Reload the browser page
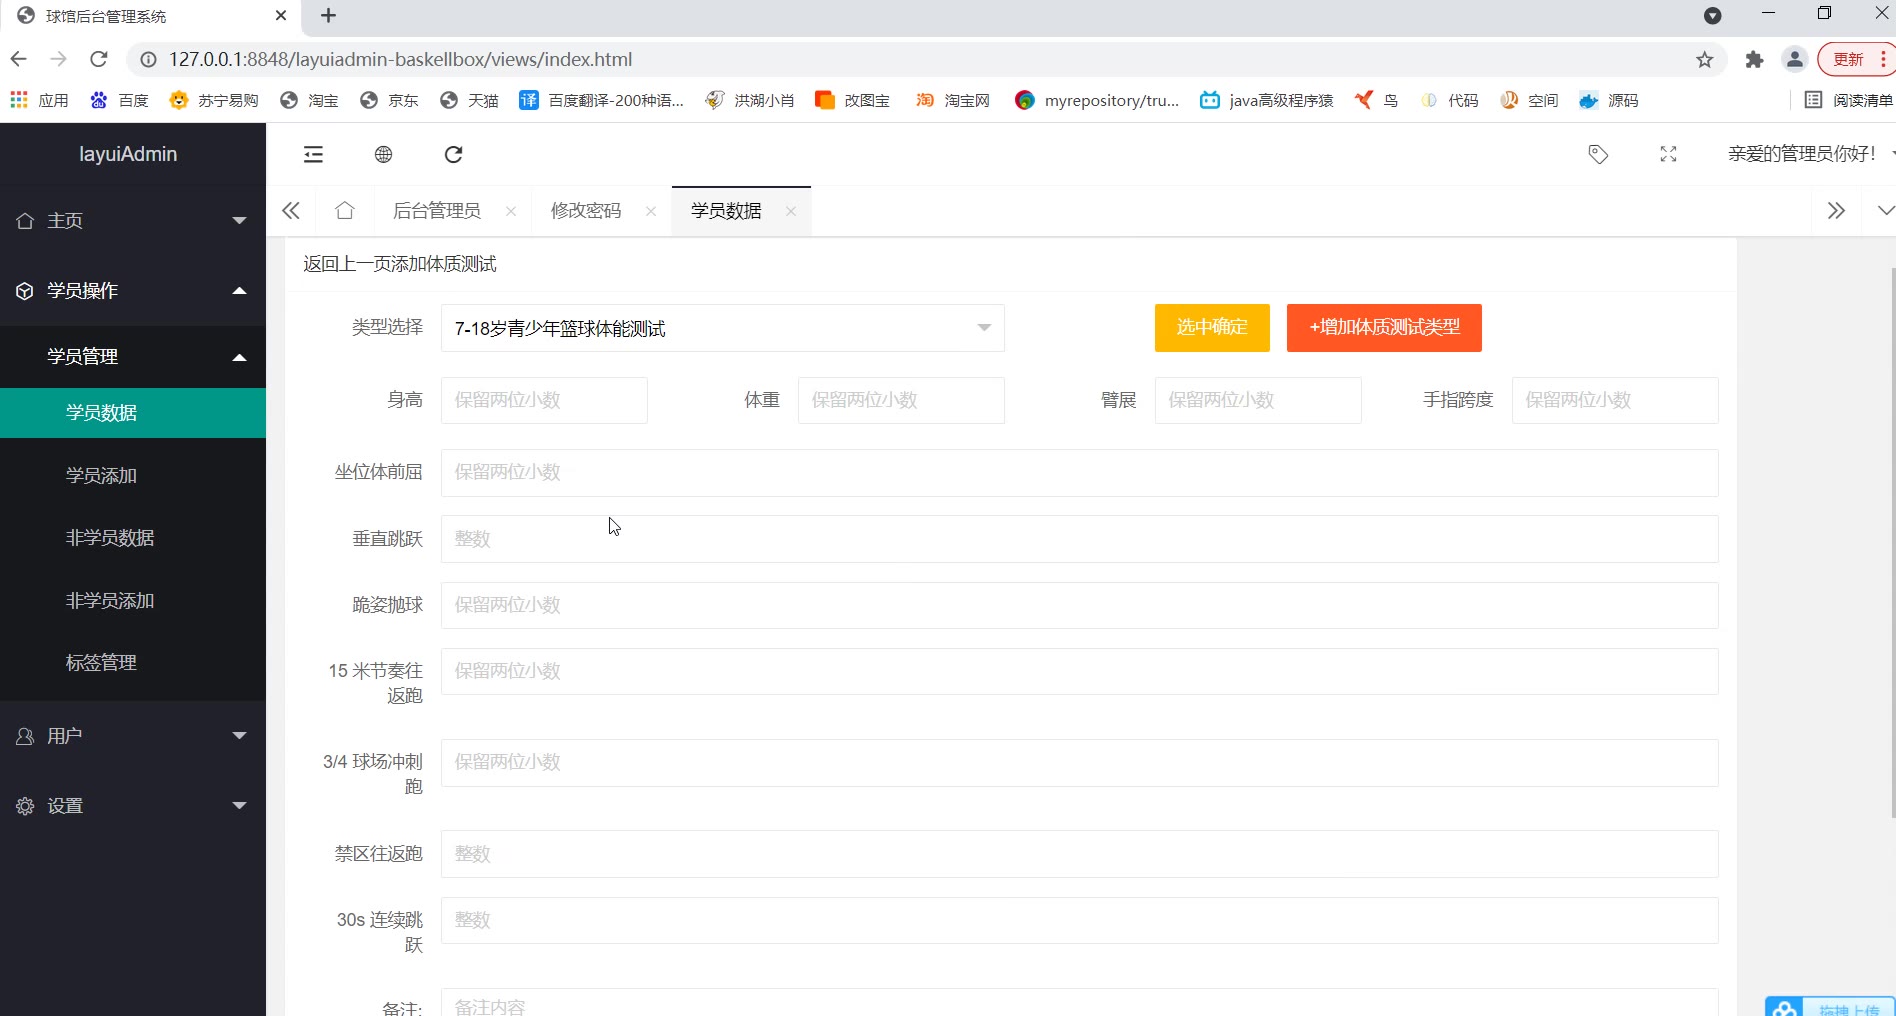 (99, 59)
